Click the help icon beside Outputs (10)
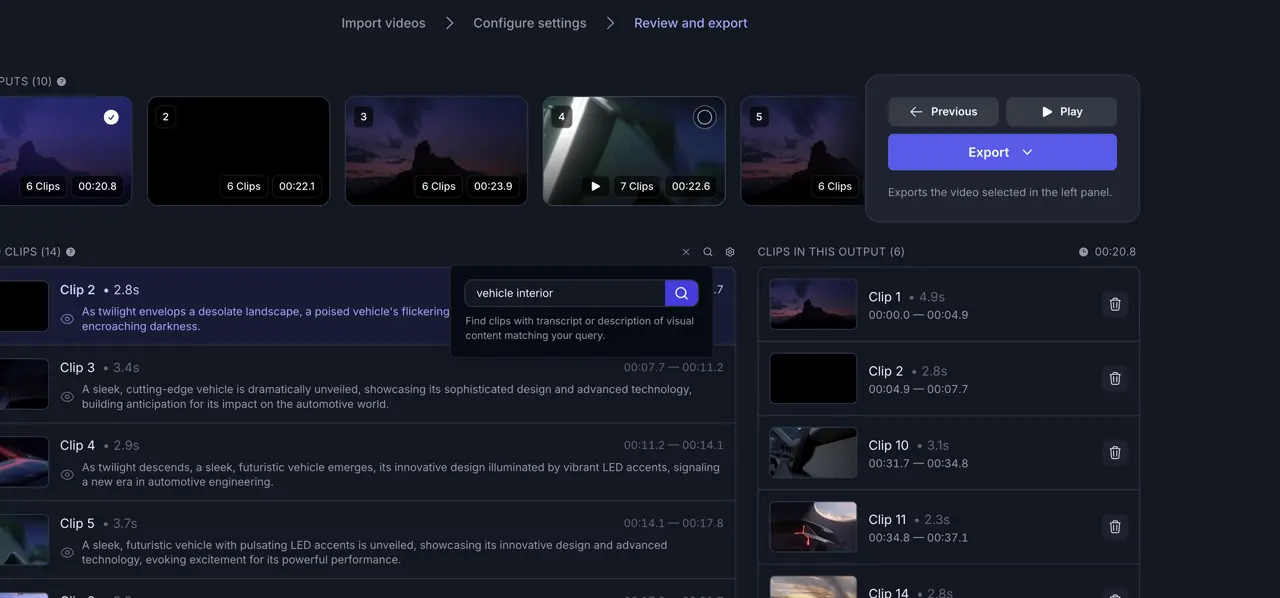This screenshot has width=1280, height=598. (62, 82)
